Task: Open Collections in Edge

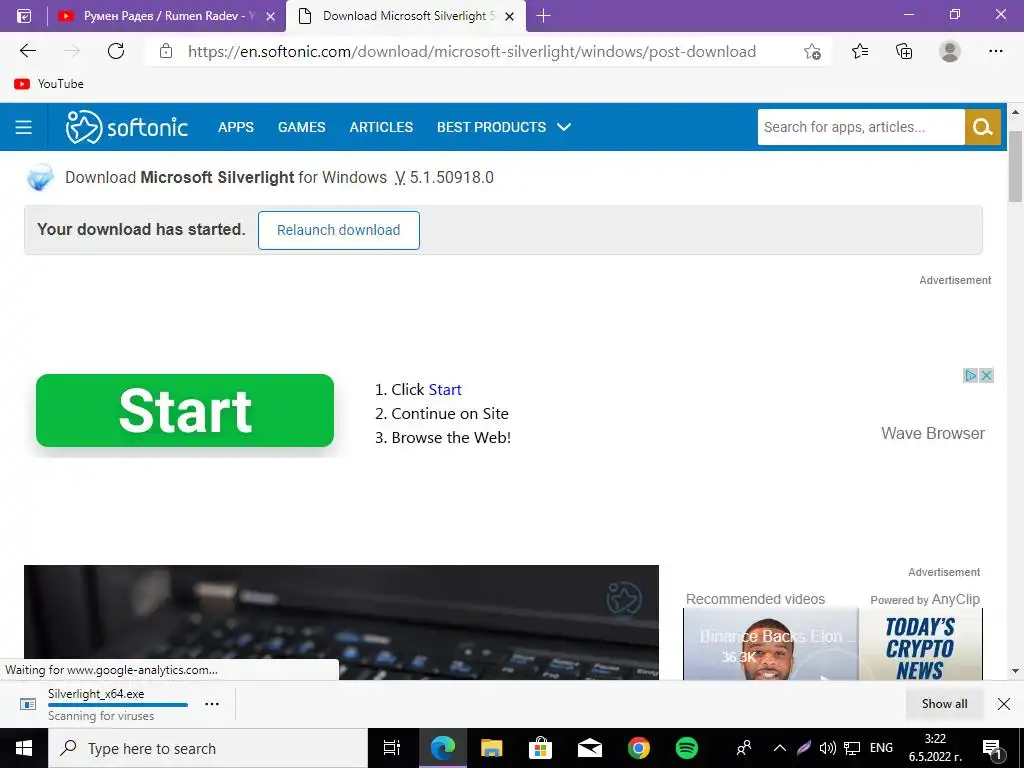Action: [904, 51]
